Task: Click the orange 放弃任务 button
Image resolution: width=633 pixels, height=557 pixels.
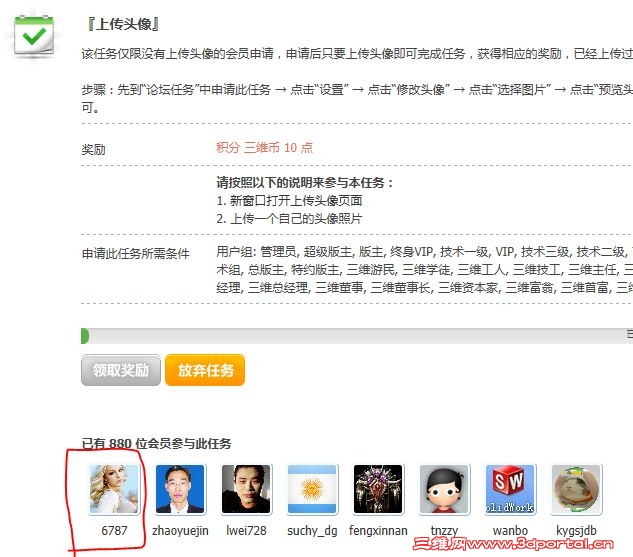Action: (x=205, y=370)
